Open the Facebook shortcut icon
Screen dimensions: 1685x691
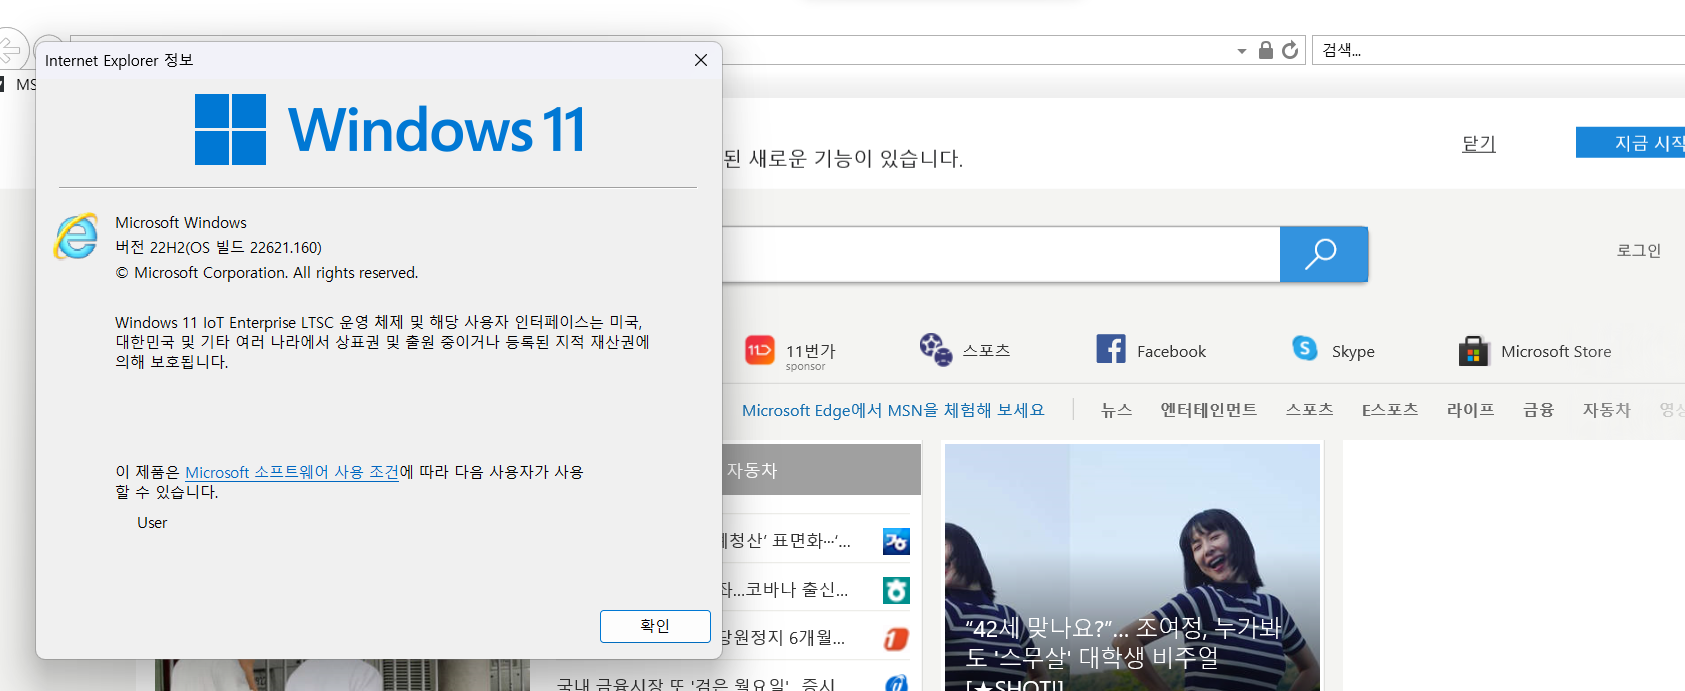pos(1111,349)
